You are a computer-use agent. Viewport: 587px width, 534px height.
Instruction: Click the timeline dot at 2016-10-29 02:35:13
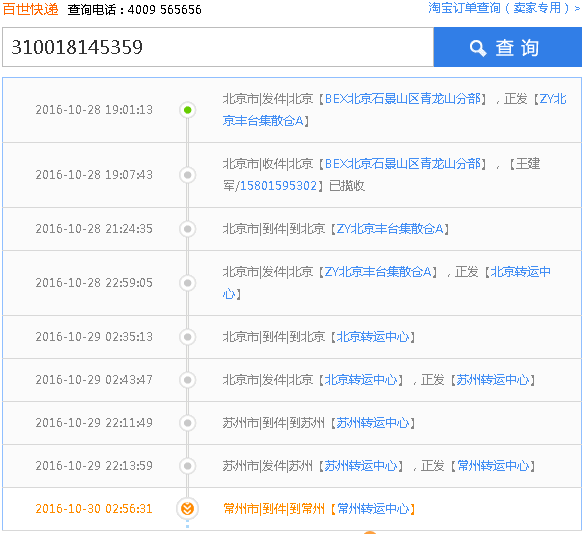click(188, 337)
